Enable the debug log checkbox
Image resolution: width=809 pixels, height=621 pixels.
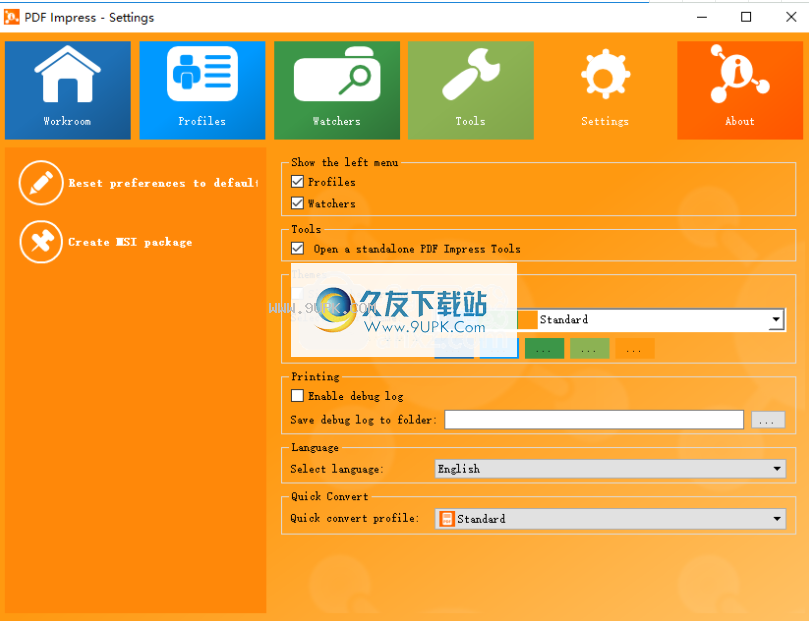point(297,396)
